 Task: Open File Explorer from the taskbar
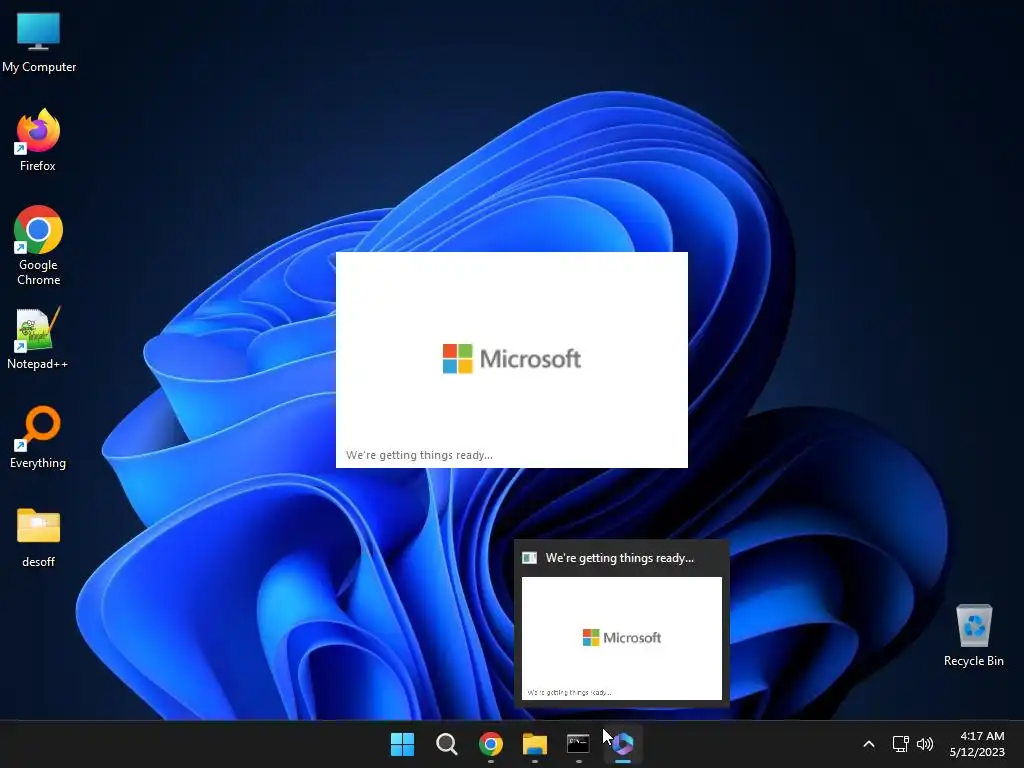pos(535,744)
